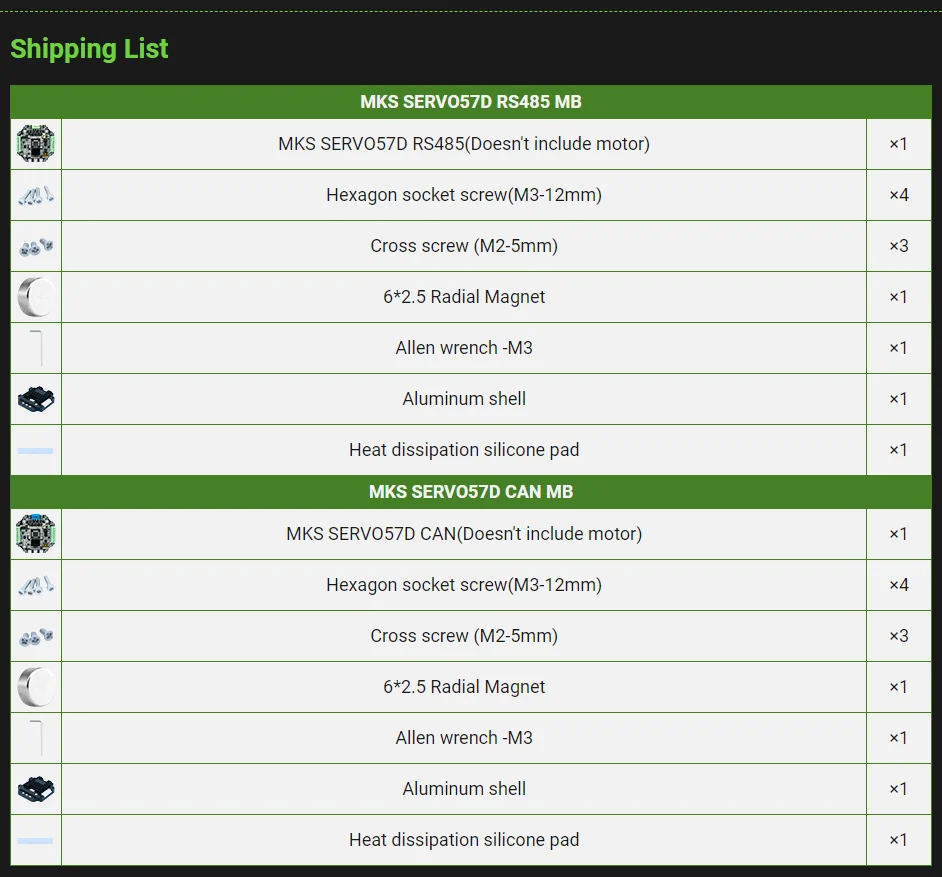This screenshot has height=877, width=942.
Task: Click 'Allen wrench -M3' under RS485 MB
Action: coord(464,348)
